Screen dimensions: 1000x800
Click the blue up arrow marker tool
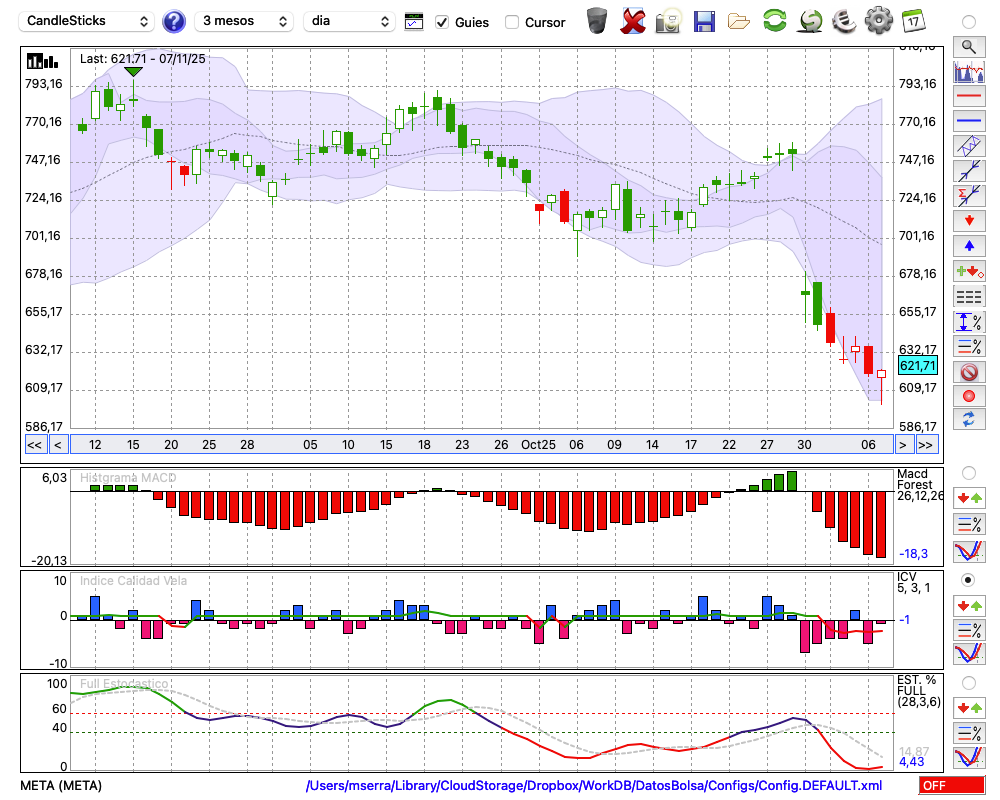point(968,246)
